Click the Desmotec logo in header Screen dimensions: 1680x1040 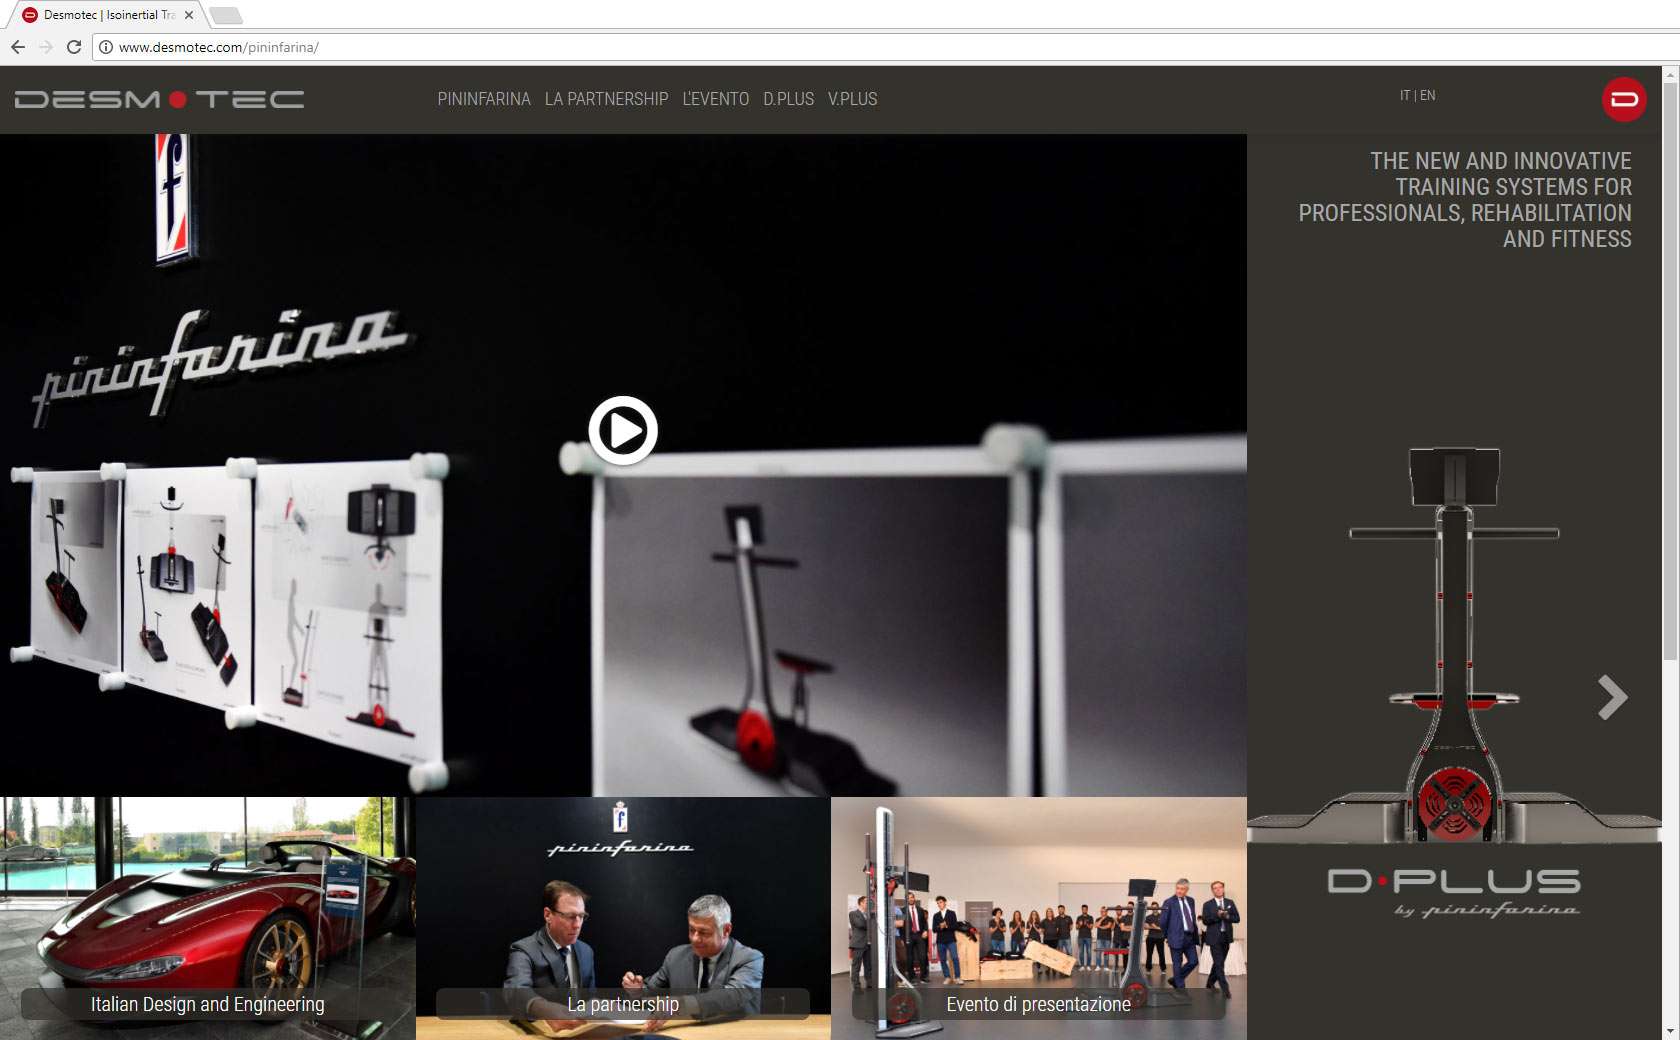pos(160,99)
